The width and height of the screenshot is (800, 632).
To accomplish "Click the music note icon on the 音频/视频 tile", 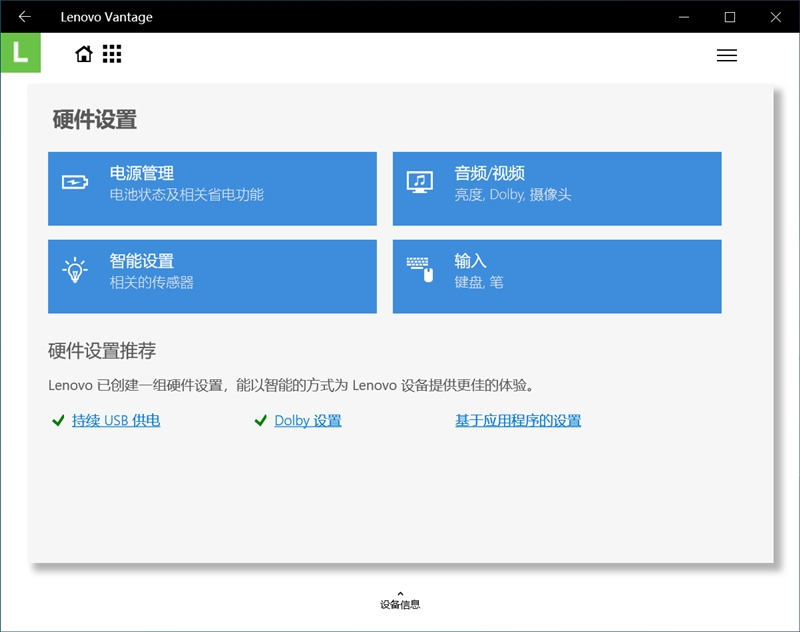I will pos(420,181).
